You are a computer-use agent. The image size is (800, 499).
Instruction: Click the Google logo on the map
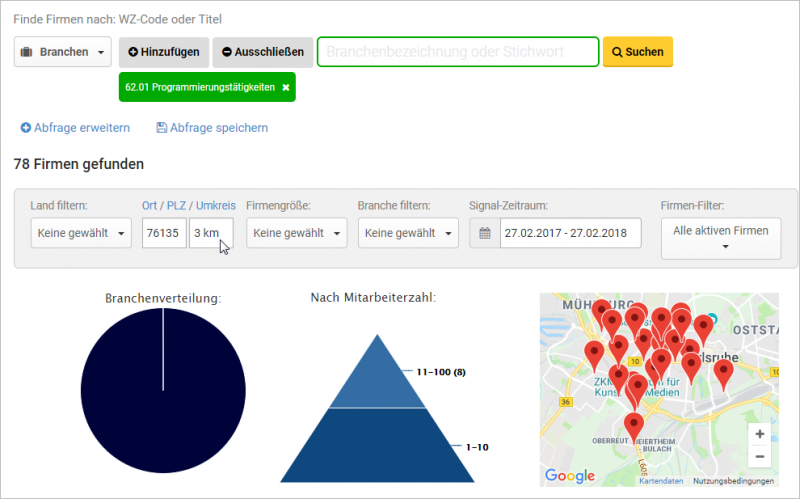click(x=569, y=475)
